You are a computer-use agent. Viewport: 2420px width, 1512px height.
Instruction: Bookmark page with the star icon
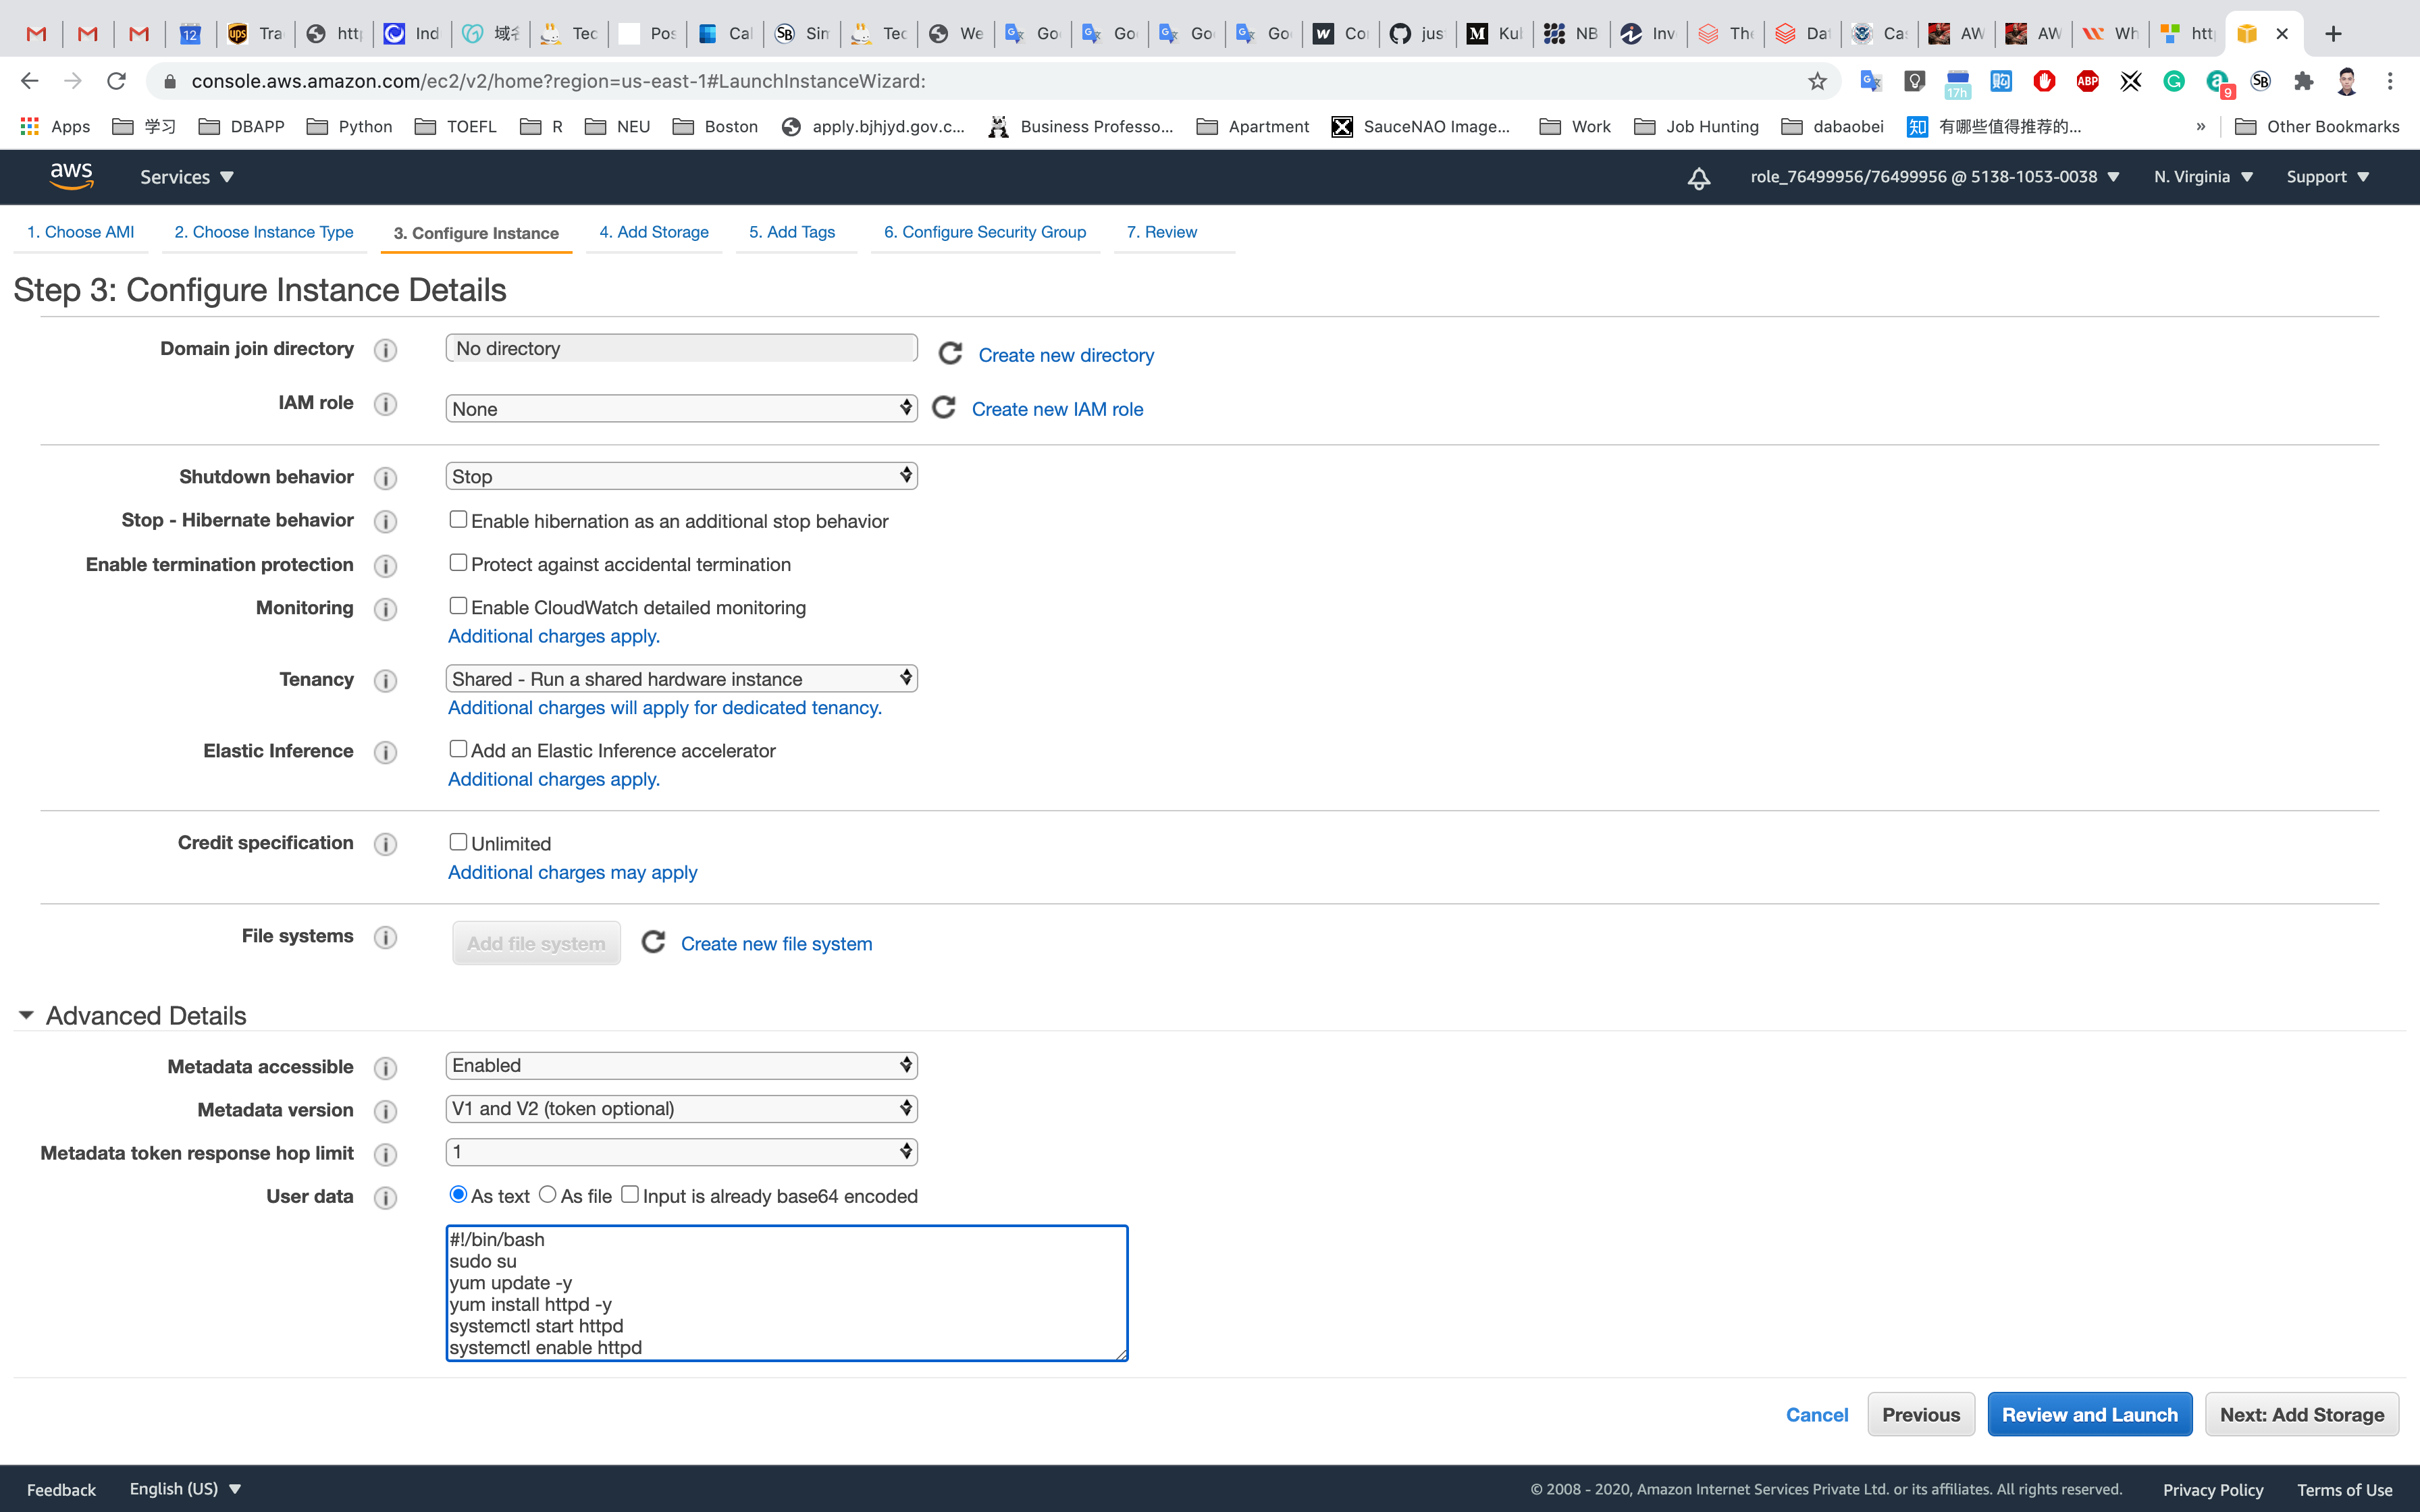1817,81
